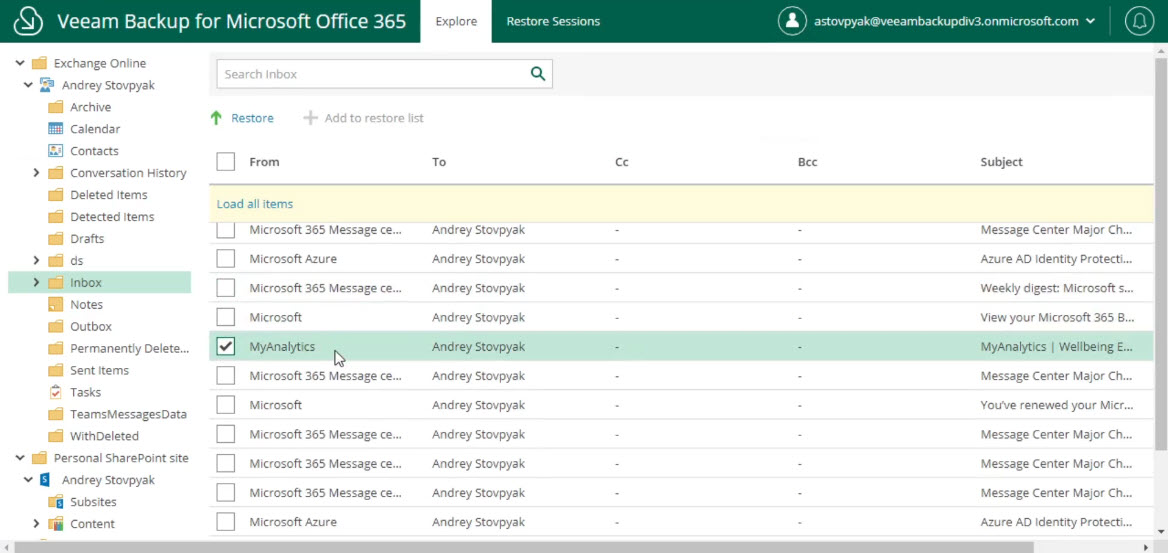The height and width of the screenshot is (553, 1168).
Task: Check the select-all checkbox in header
Action: [x=226, y=162]
